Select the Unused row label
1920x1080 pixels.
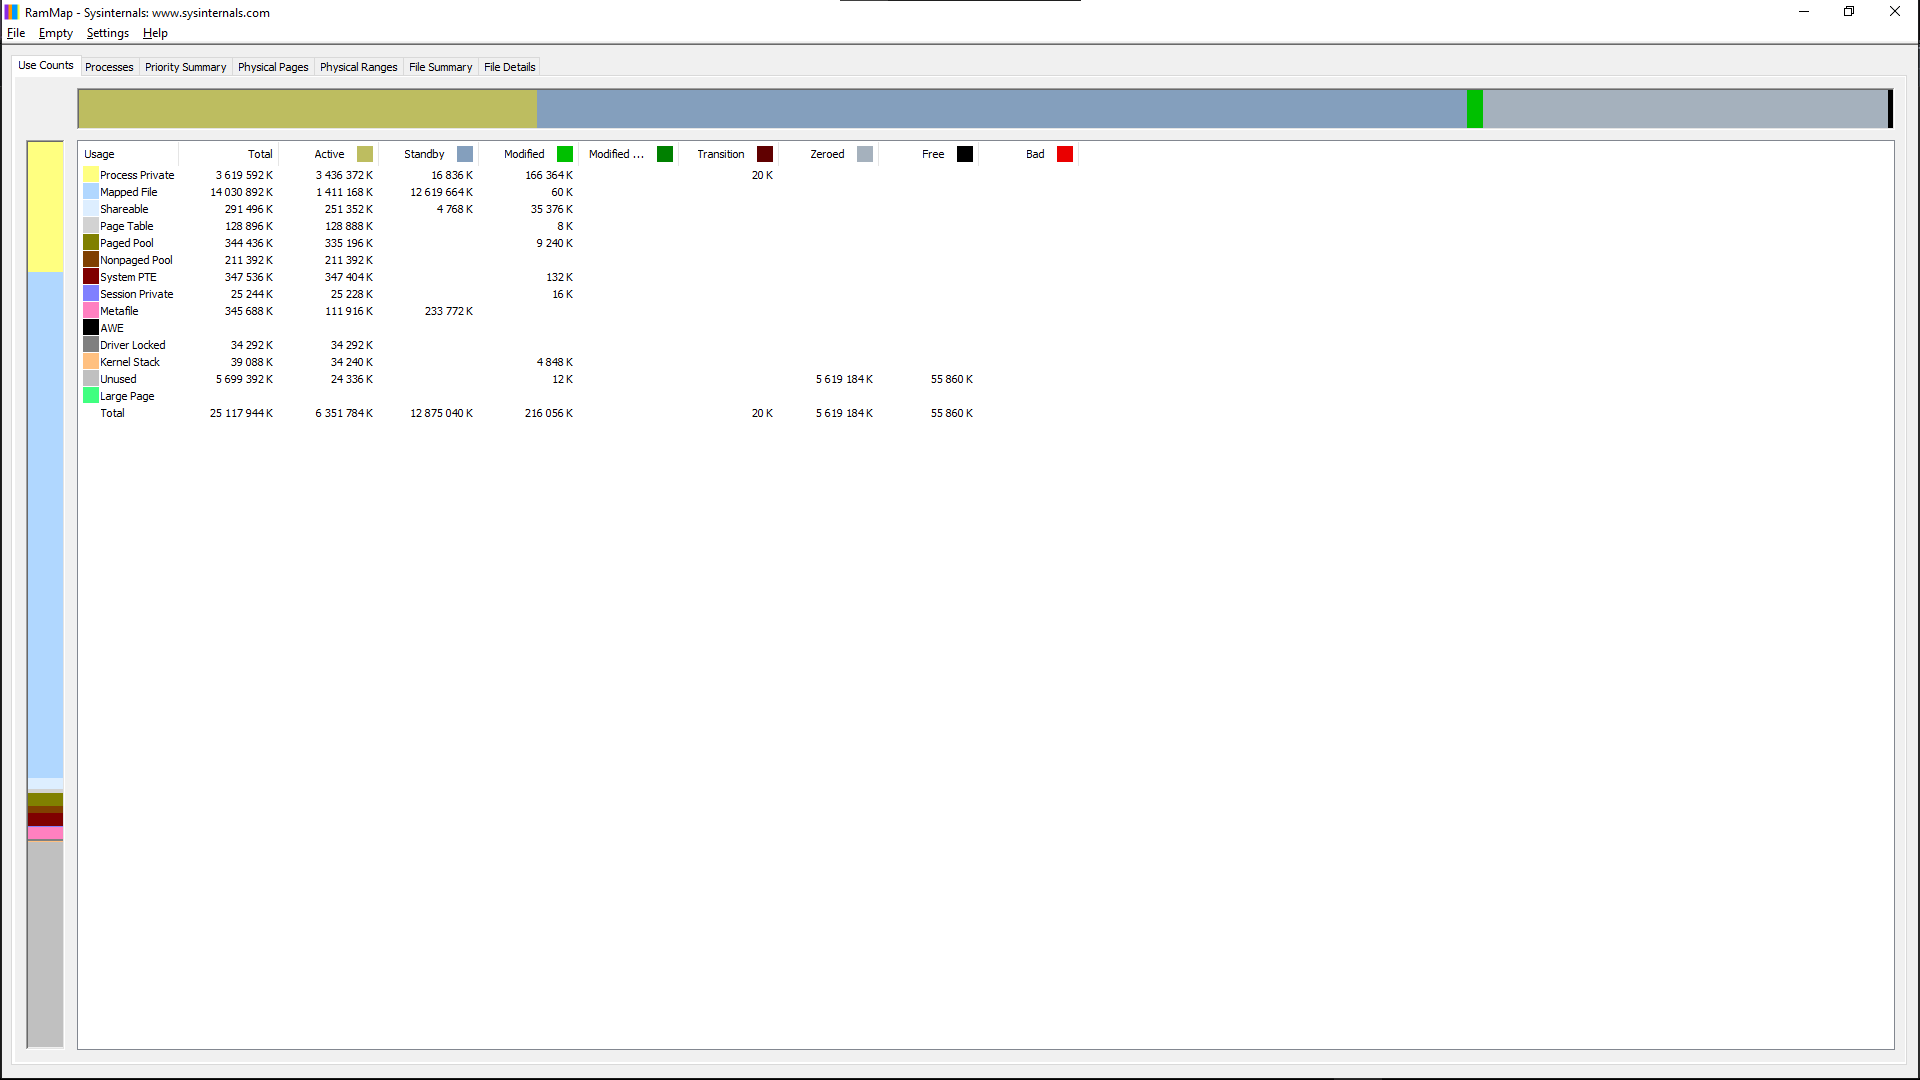(x=118, y=379)
